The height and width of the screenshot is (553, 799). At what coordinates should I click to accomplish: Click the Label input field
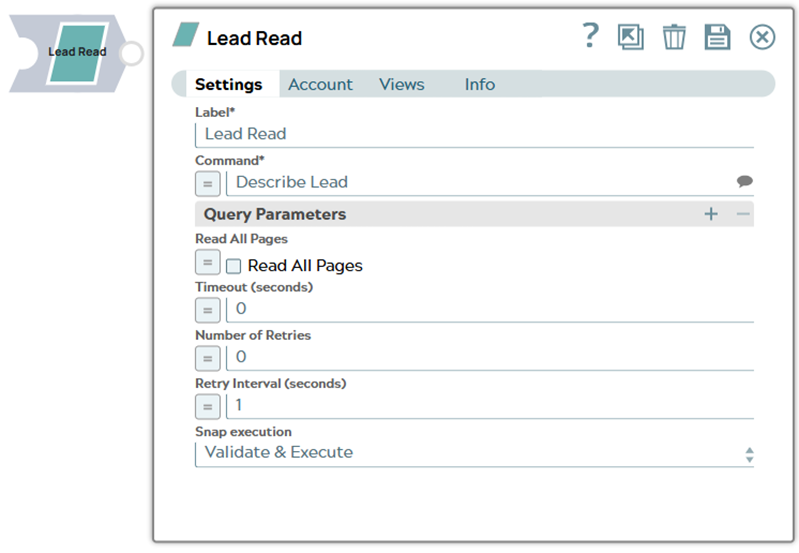point(474,135)
